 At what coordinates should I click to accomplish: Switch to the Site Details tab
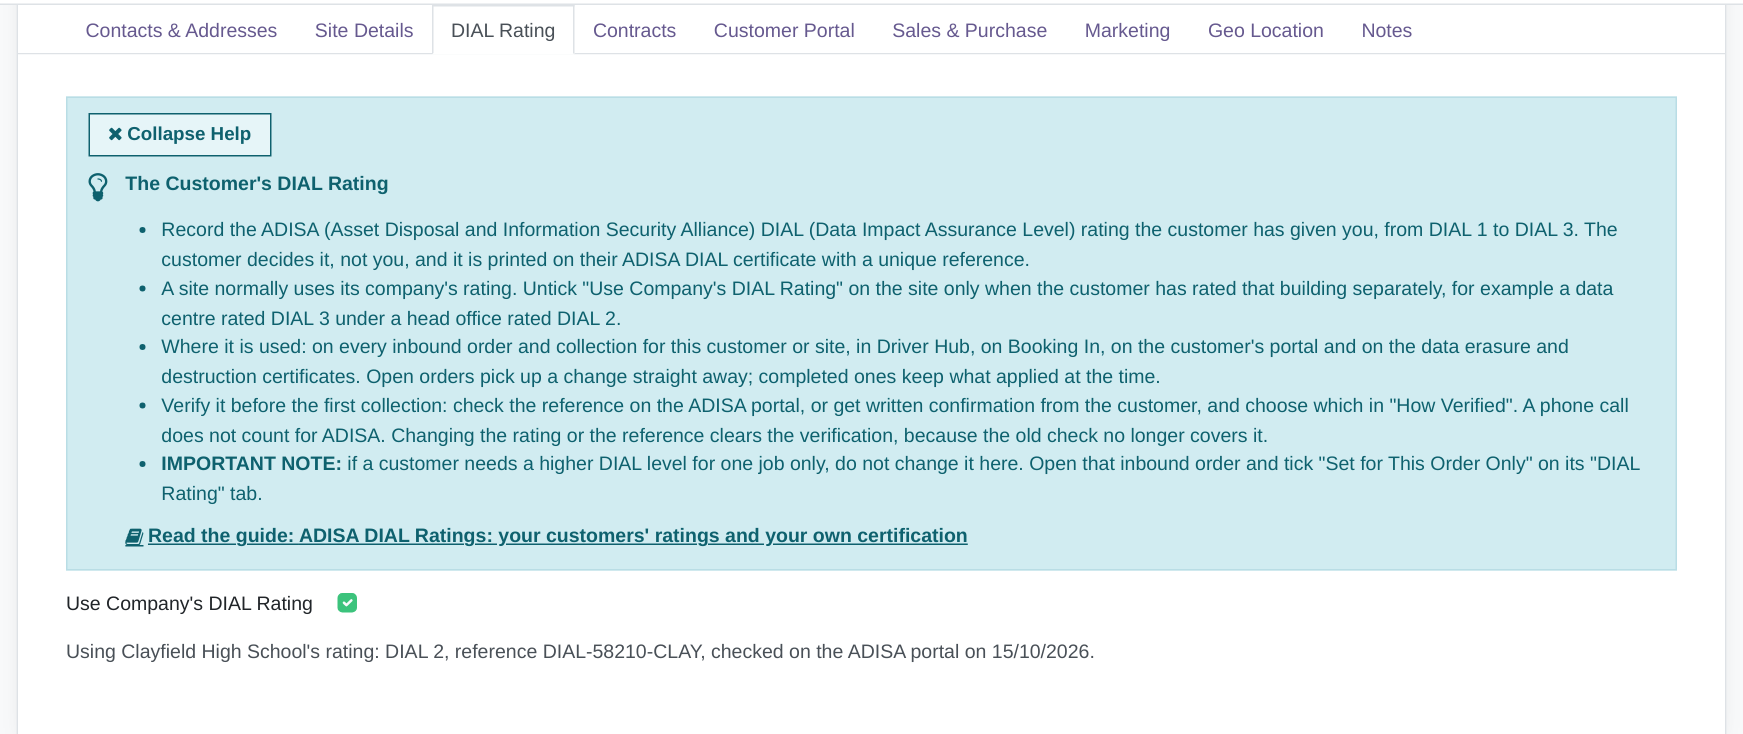pyautogui.click(x=364, y=31)
